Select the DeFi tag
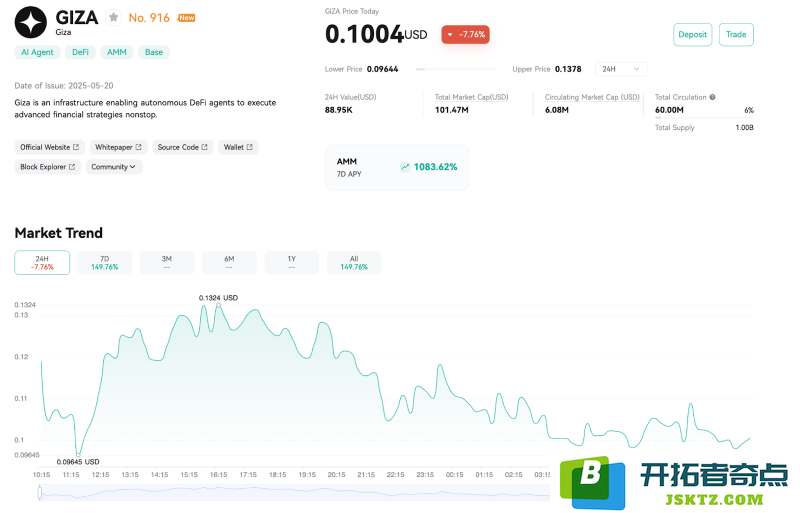The width and height of the screenshot is (800, 513). coord(80,52)
